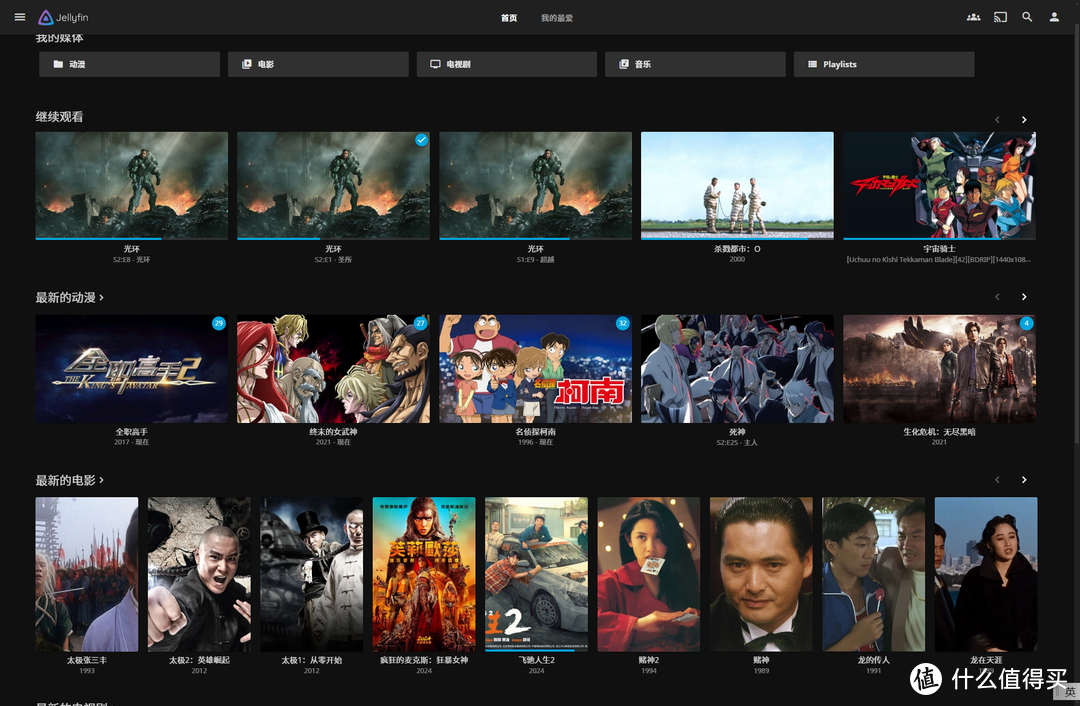This screenshot has height=706, width=1080.
Task: Open 太极2: 英雄崛起 movie poster
Action: (x=199, y=574)
